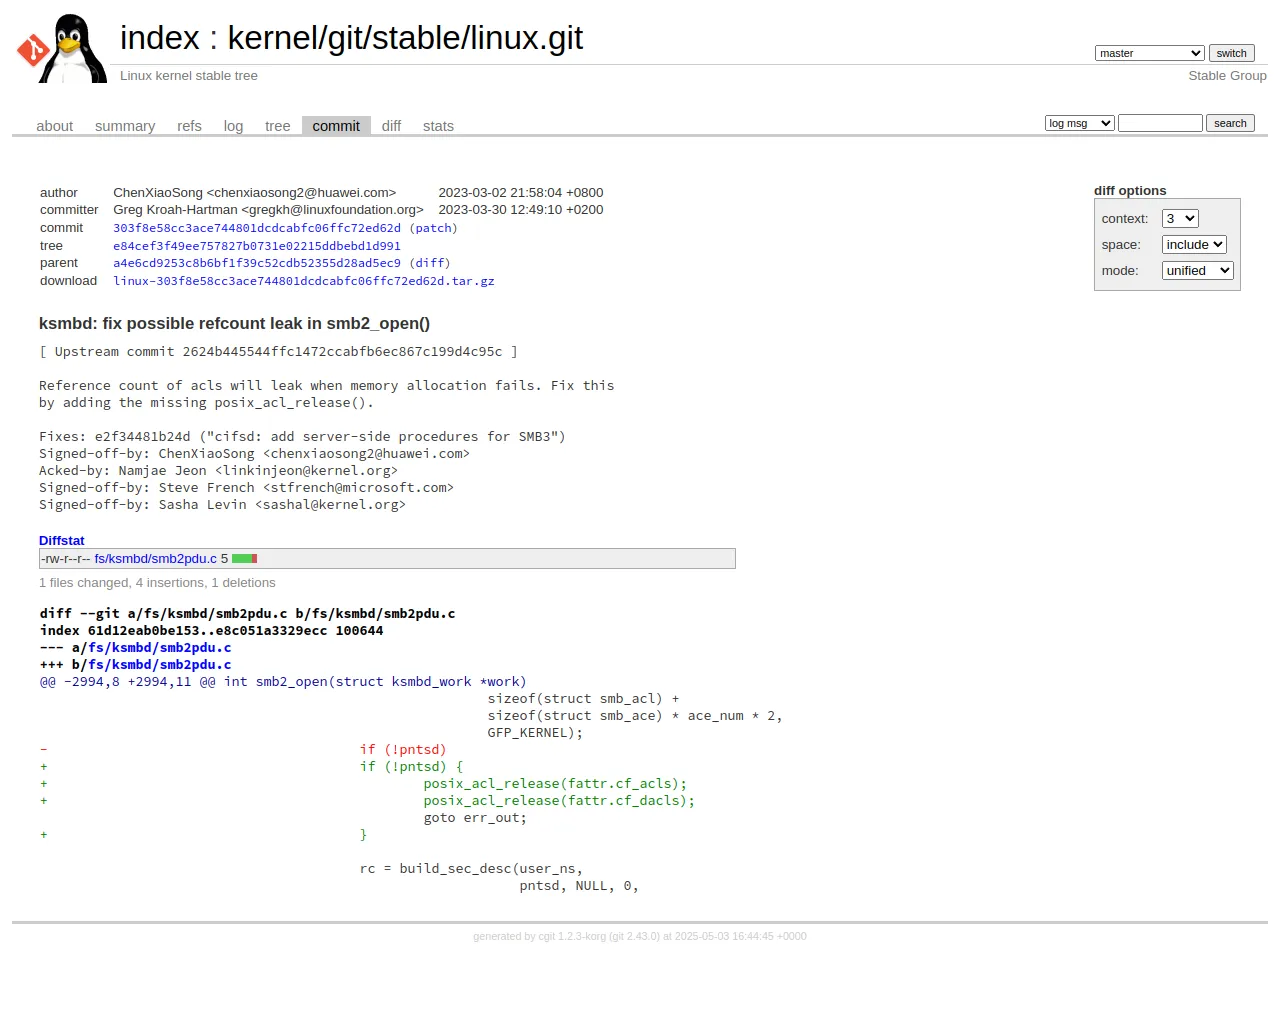The height and width of the screenshot is (1024, 1280).
Task: Open the tree hash link
Action: pos(257,246)
